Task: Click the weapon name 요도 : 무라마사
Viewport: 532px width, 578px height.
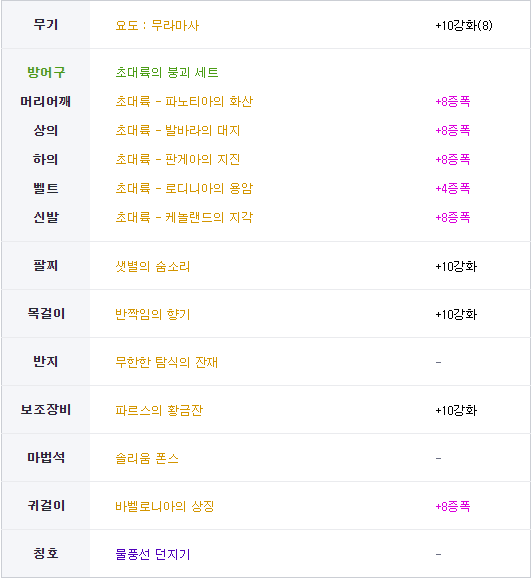Action: (x=157, y=25)
